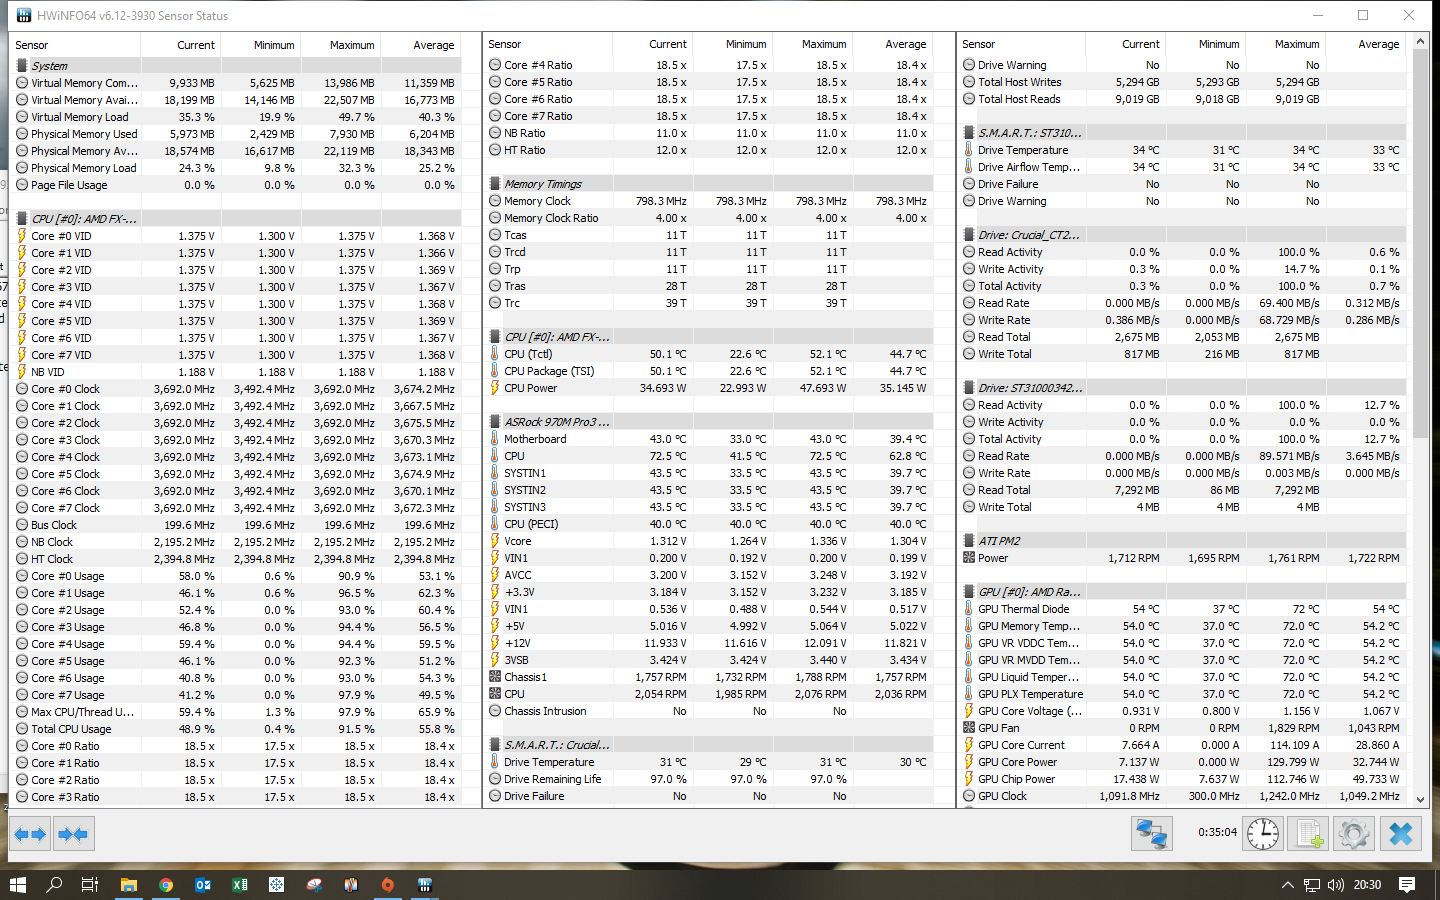The image size is (1440, 900).
Task: Open Excel from the taskbar
Action: pyautogui.click(x=240, y=884)
